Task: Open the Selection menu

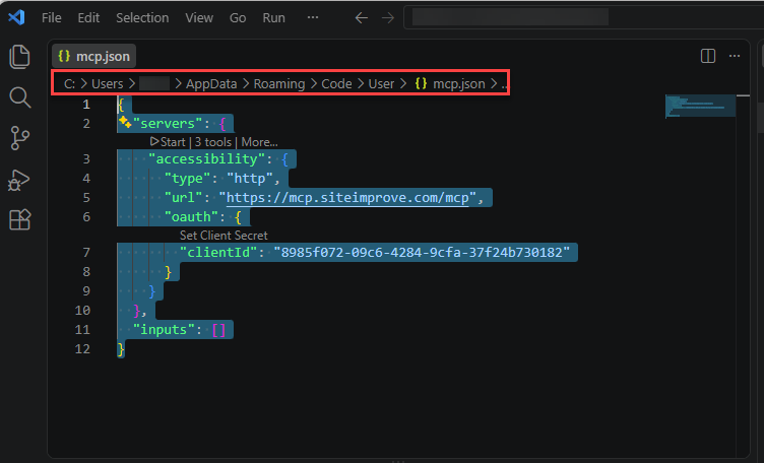Action: (142, 18)
